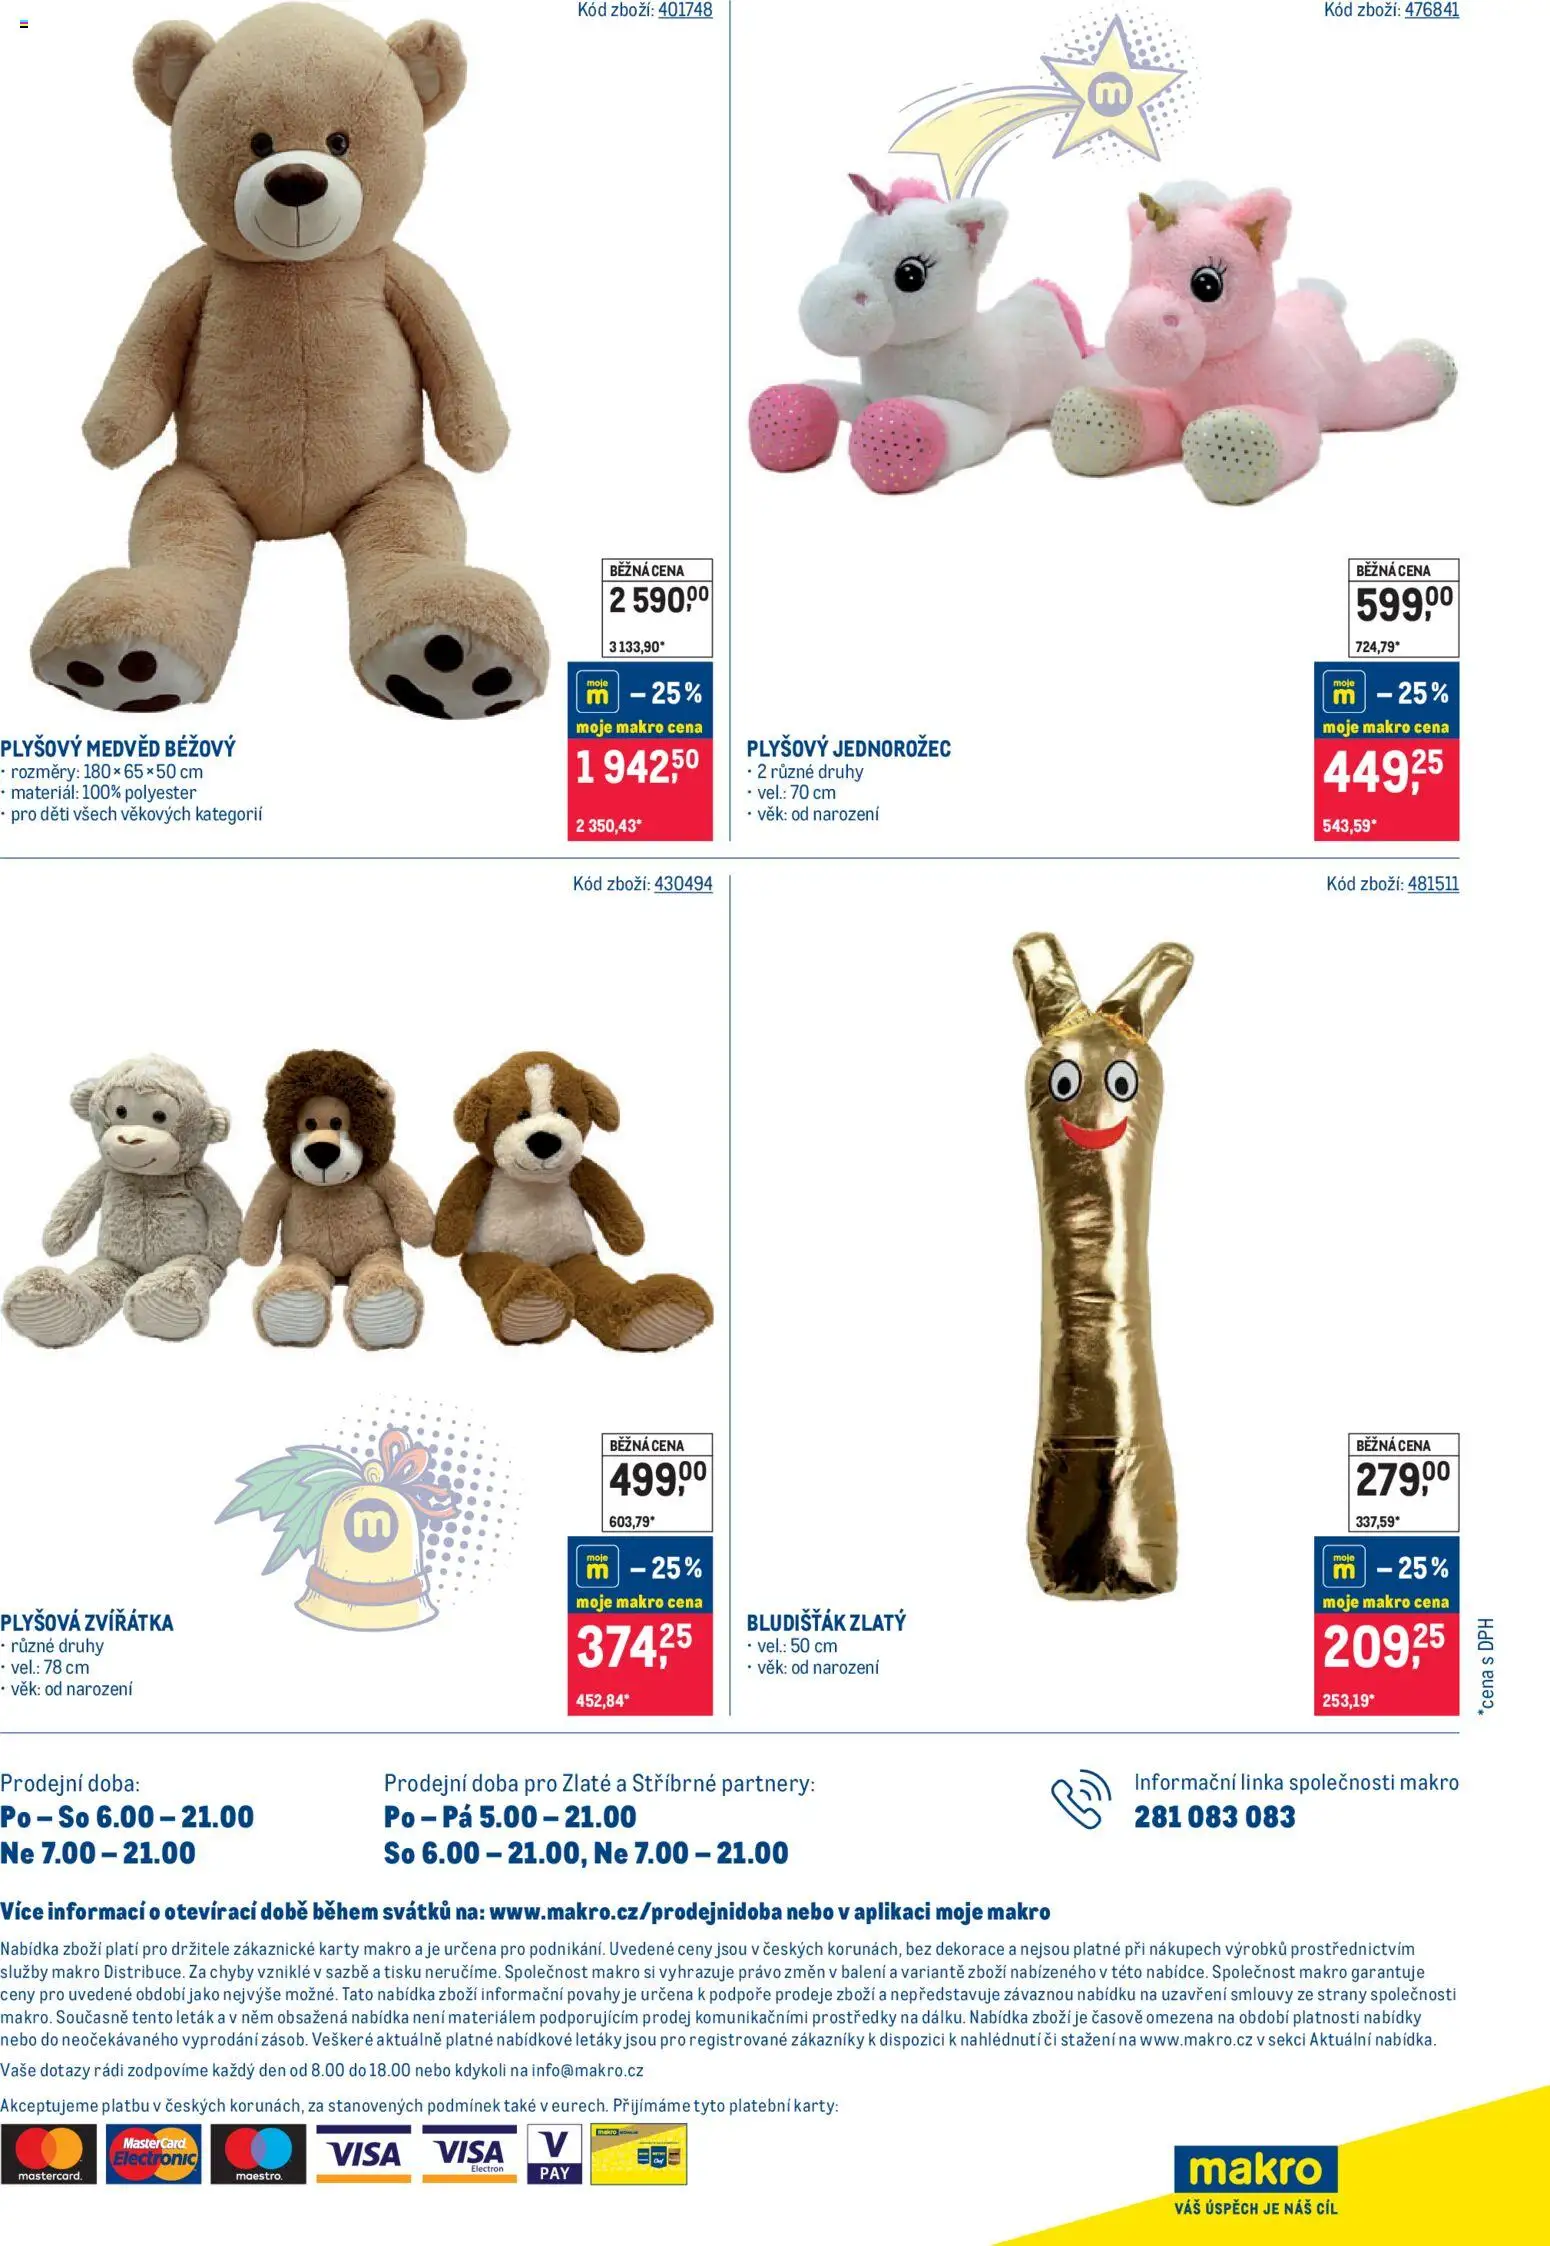
Task: Click the MasterCard Electronic logo
Action: coord(154,2154)
